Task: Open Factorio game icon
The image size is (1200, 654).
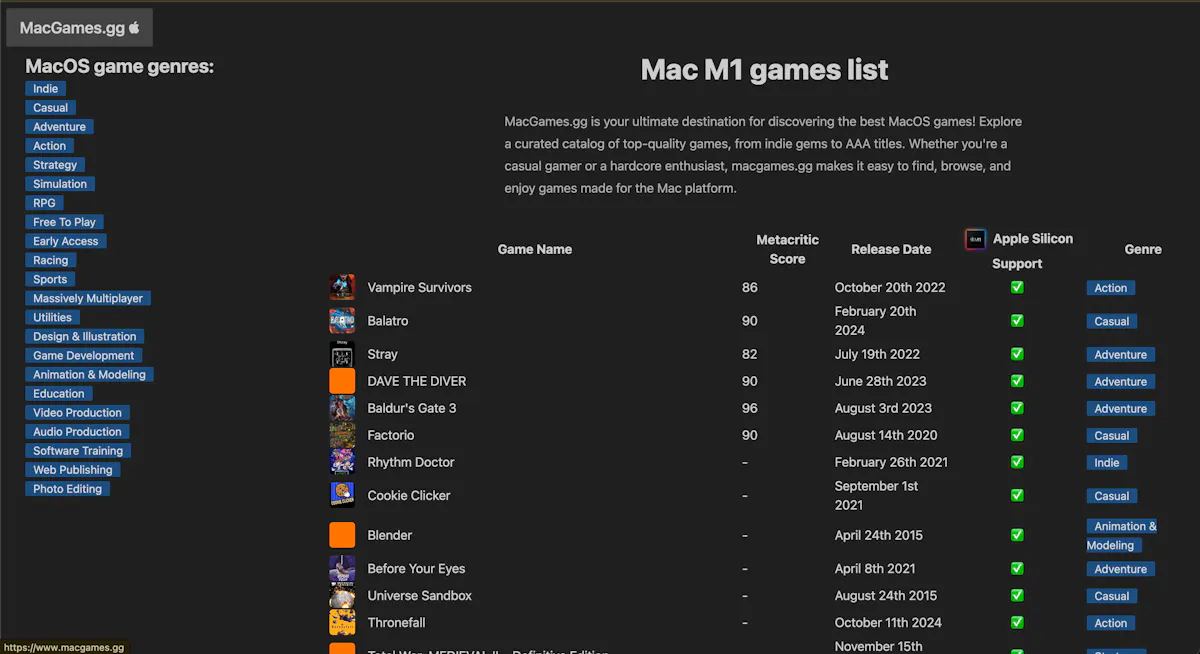Action: tap(342, 435)
